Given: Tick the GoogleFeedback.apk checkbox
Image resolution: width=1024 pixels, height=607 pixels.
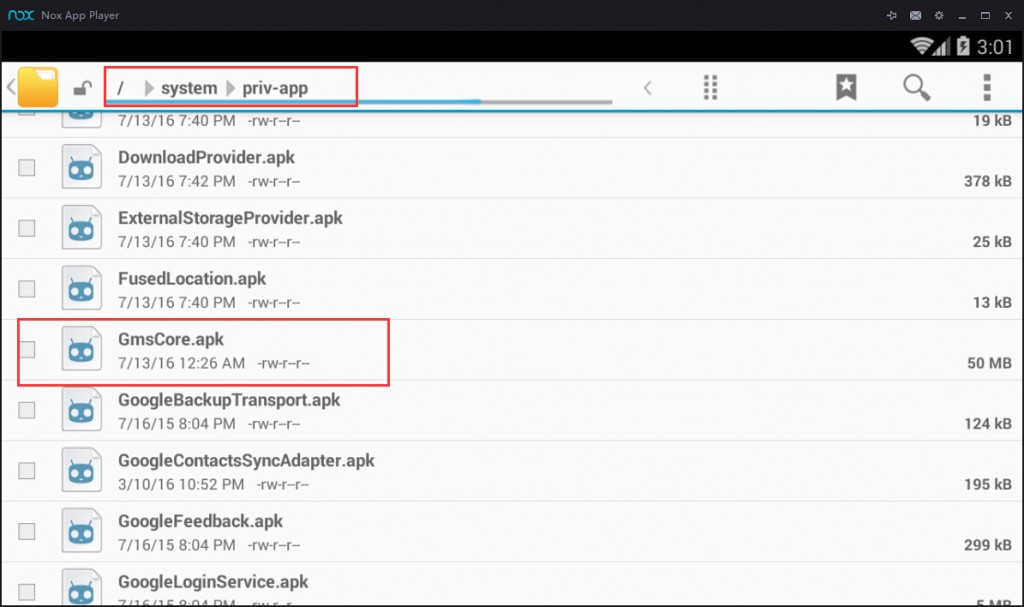Looking at the screenshot, I should (x=27, y=530).
